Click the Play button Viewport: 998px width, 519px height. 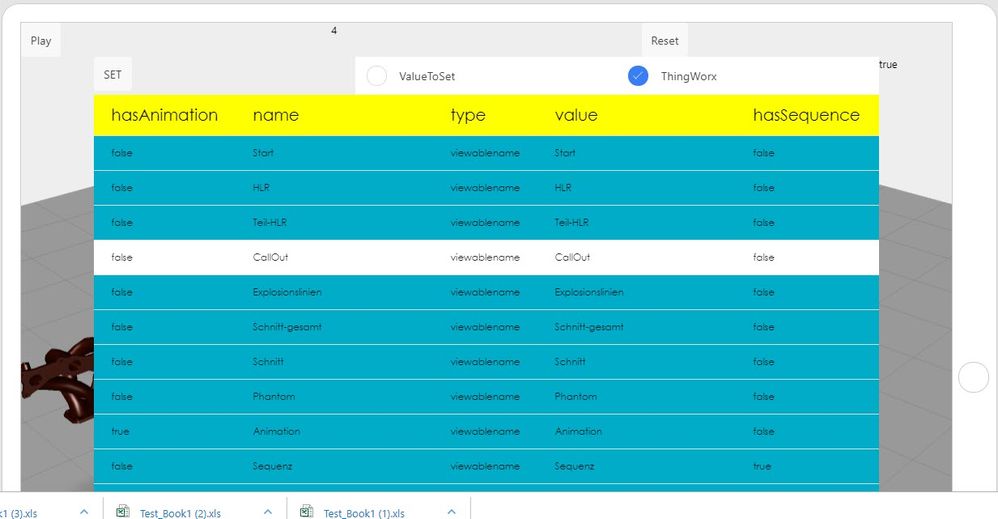pos(41,41)
